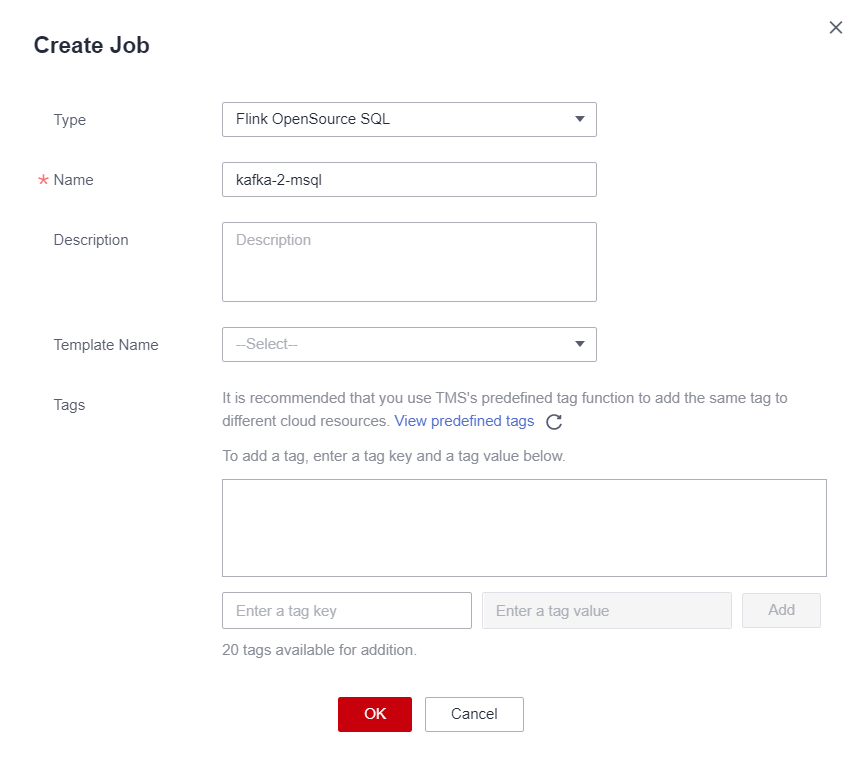Click the Tags section label
Screen dimensions: 863x760
pos(69,405)
